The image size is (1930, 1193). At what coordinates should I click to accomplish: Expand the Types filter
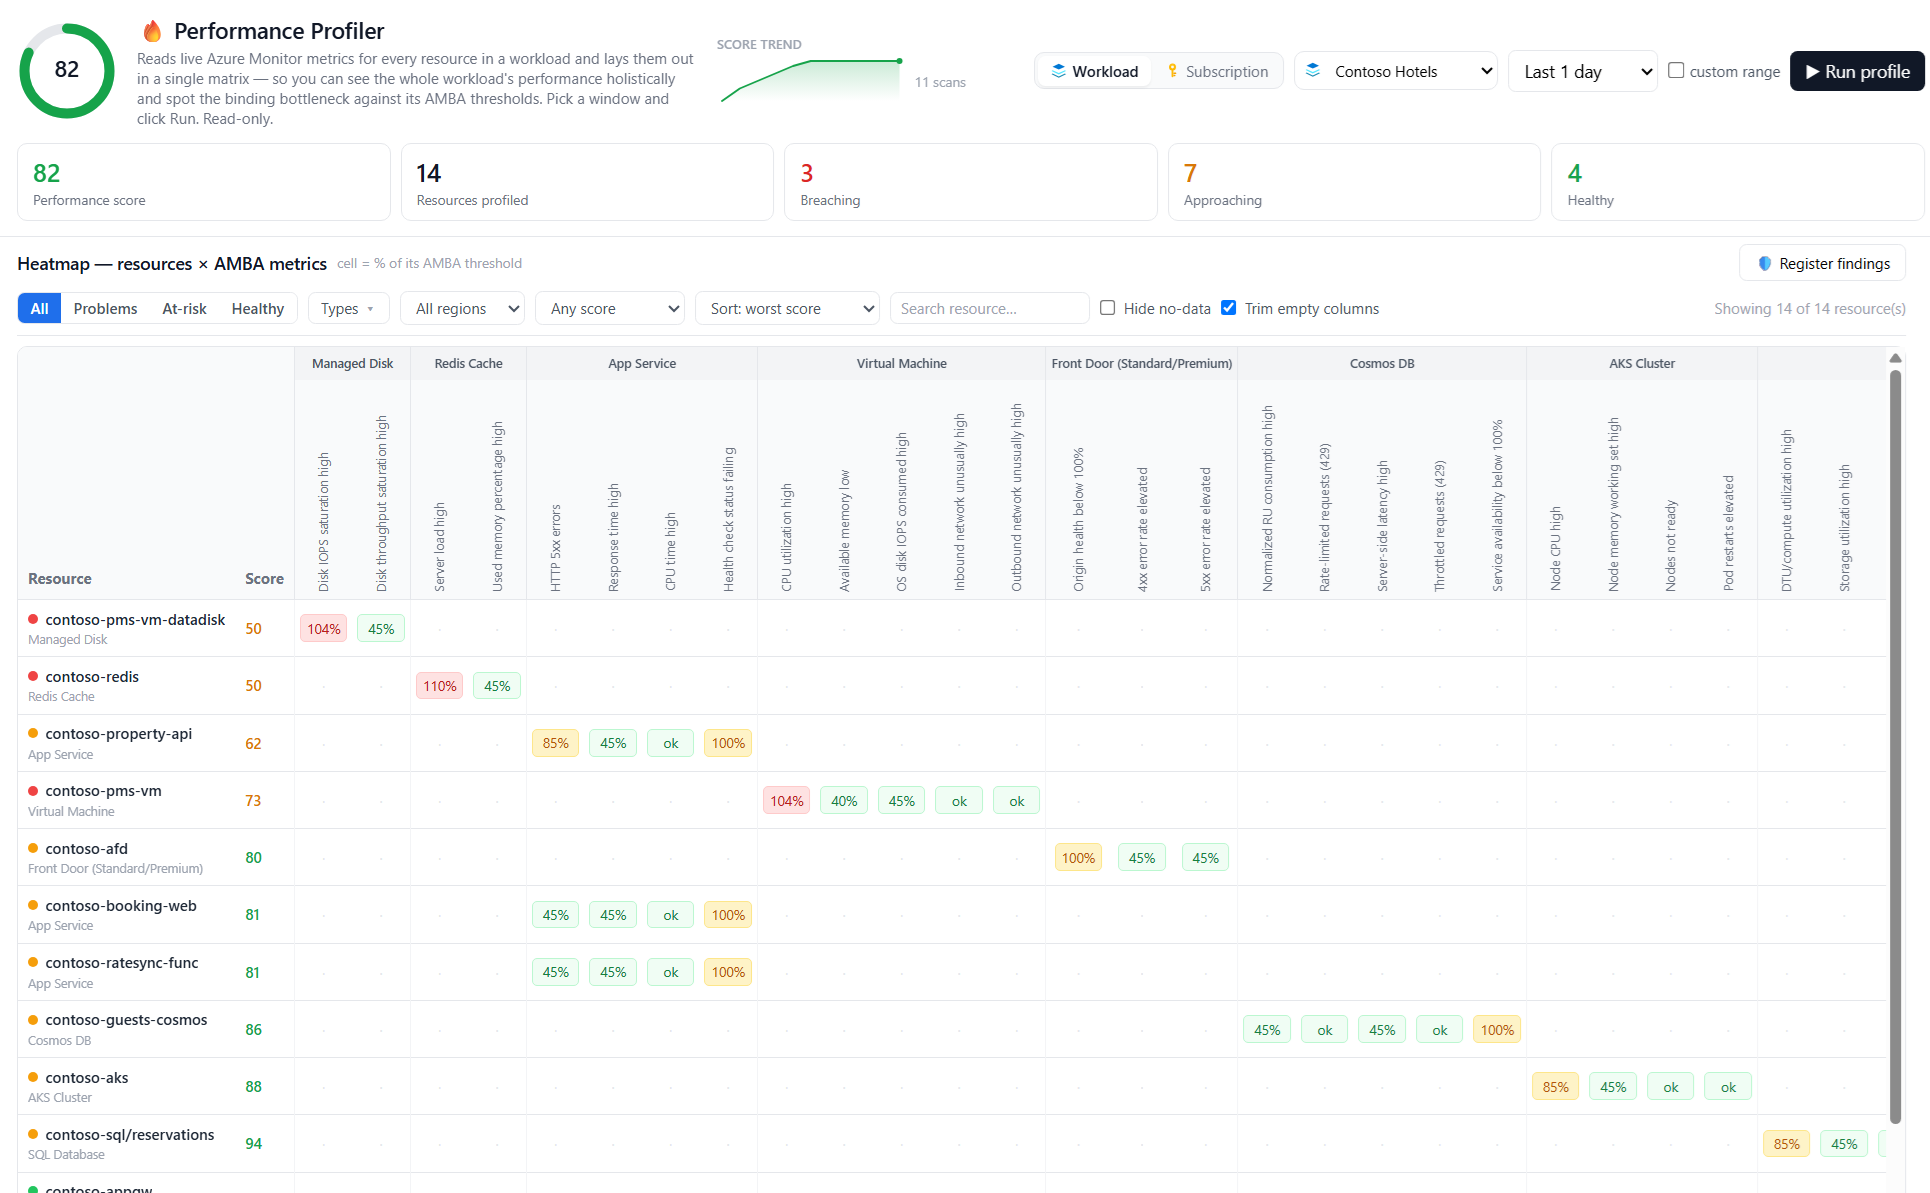[347, 308]
